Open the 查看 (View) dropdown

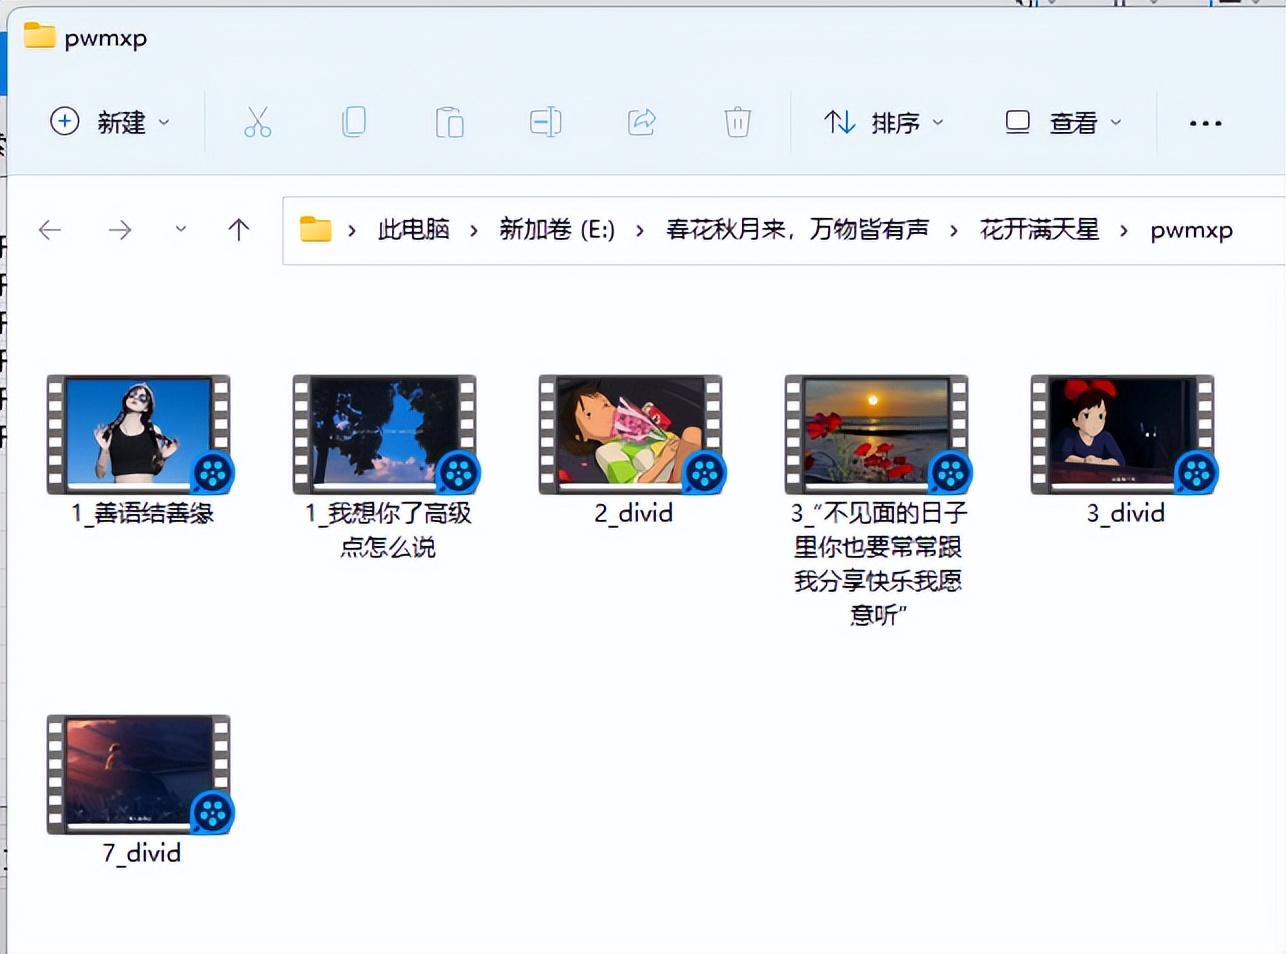click(1060, 122)
